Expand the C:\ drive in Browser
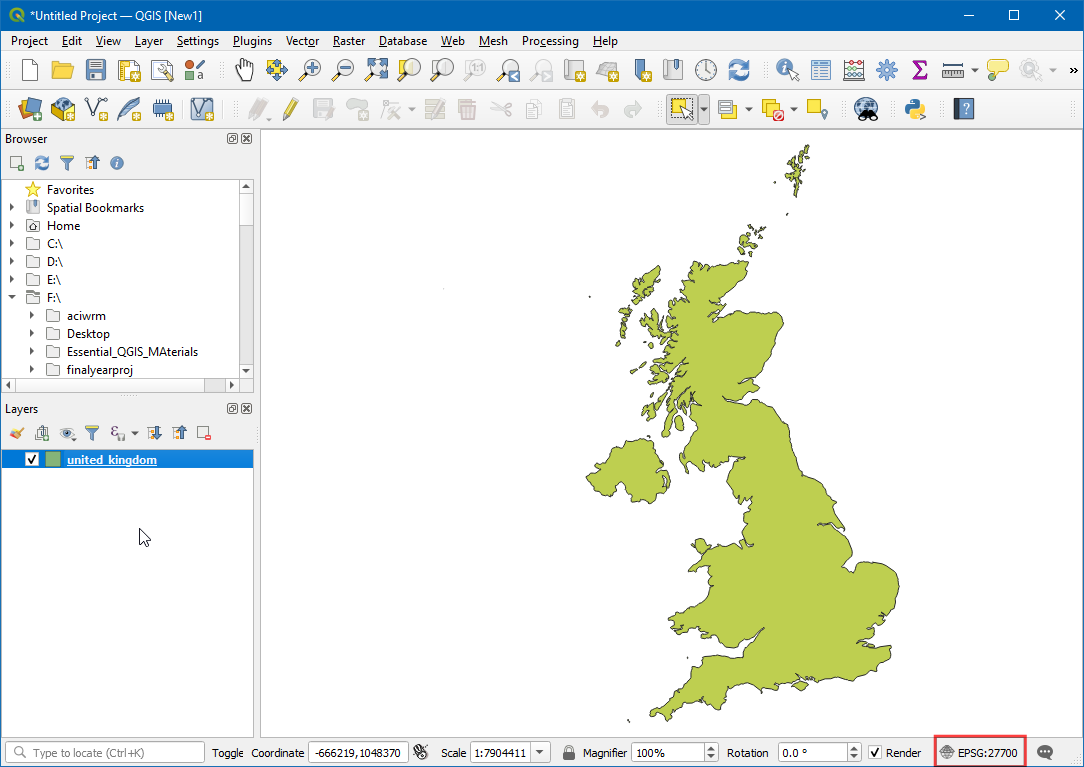1084x767 pixels. coord(12,244)
